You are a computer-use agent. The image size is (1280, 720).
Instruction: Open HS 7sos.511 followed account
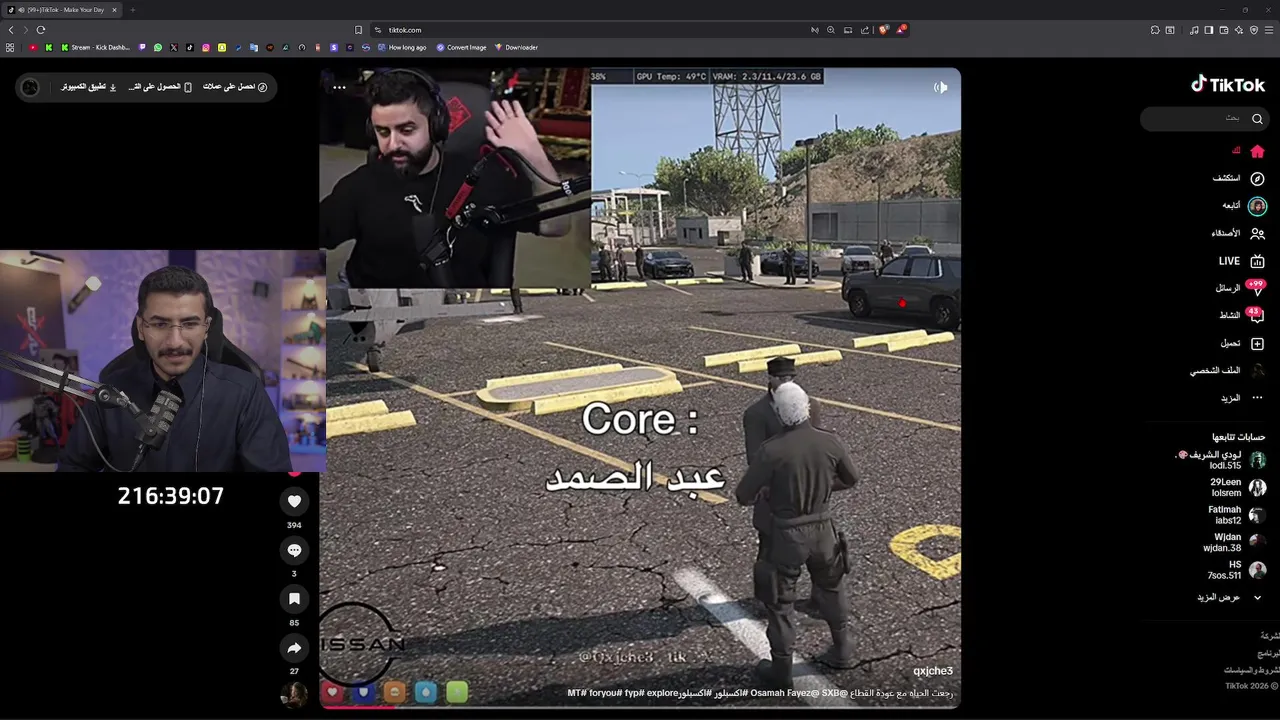[x=1235, y=570]
